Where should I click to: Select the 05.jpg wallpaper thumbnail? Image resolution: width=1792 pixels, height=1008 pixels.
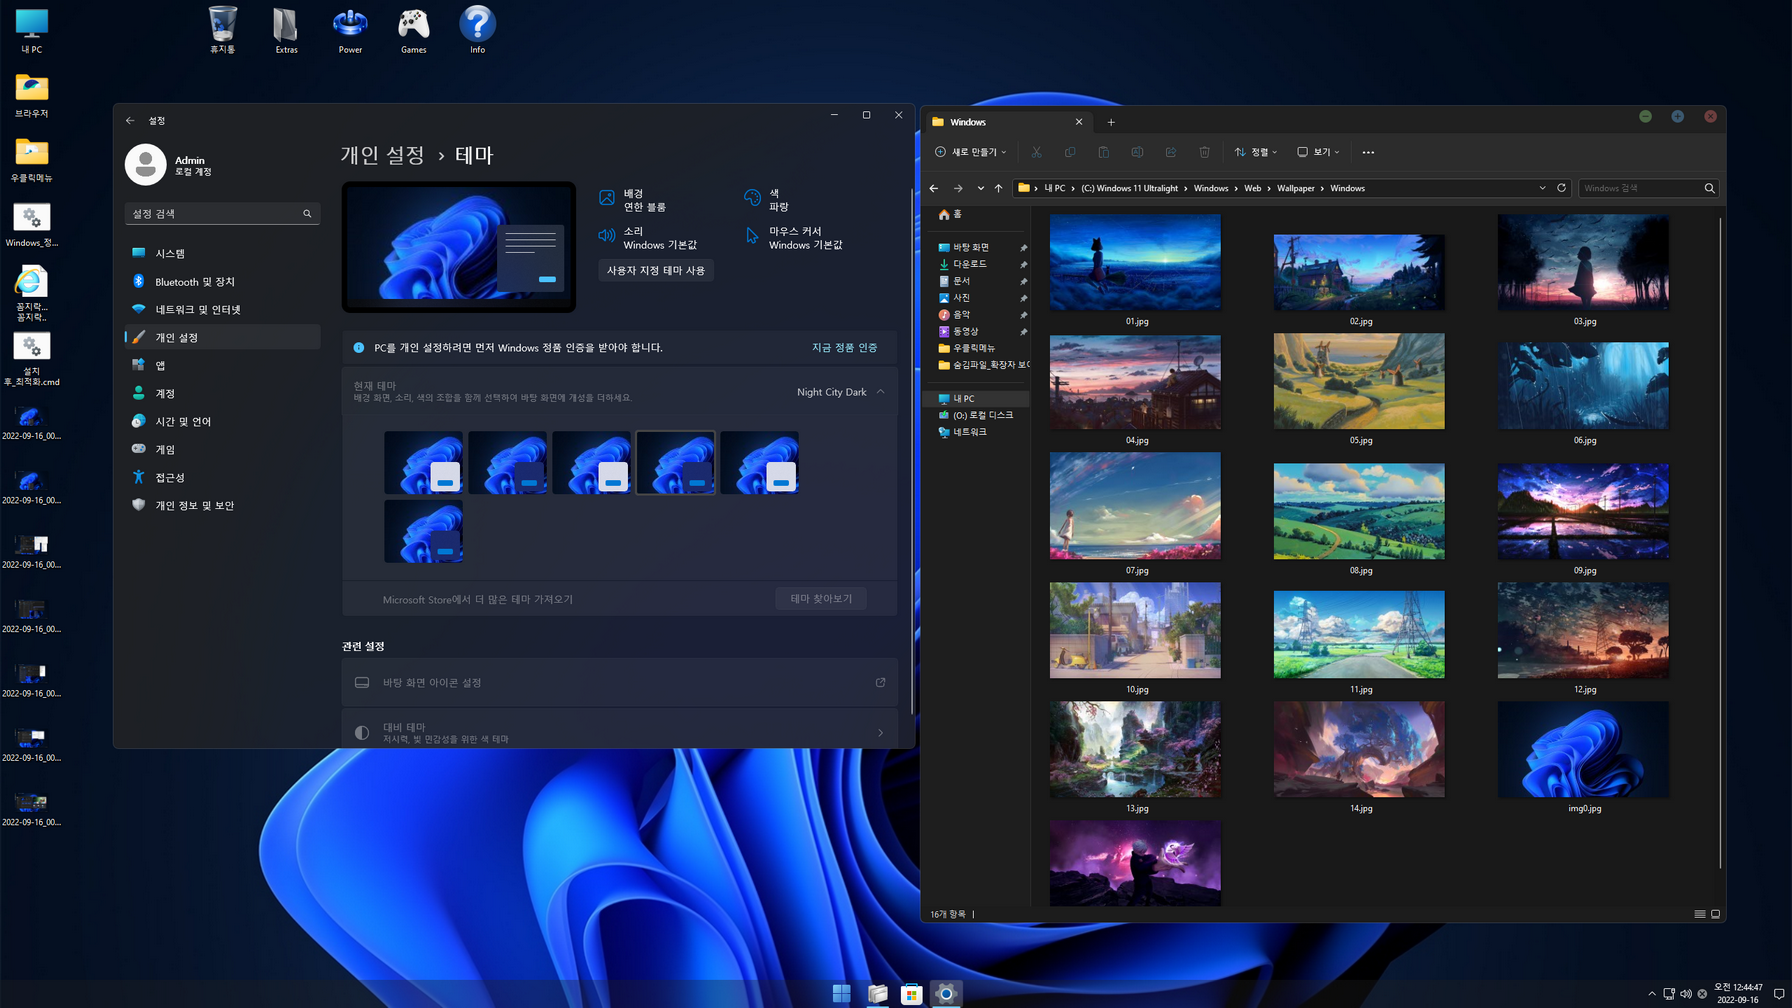[x=1359, y=381]
